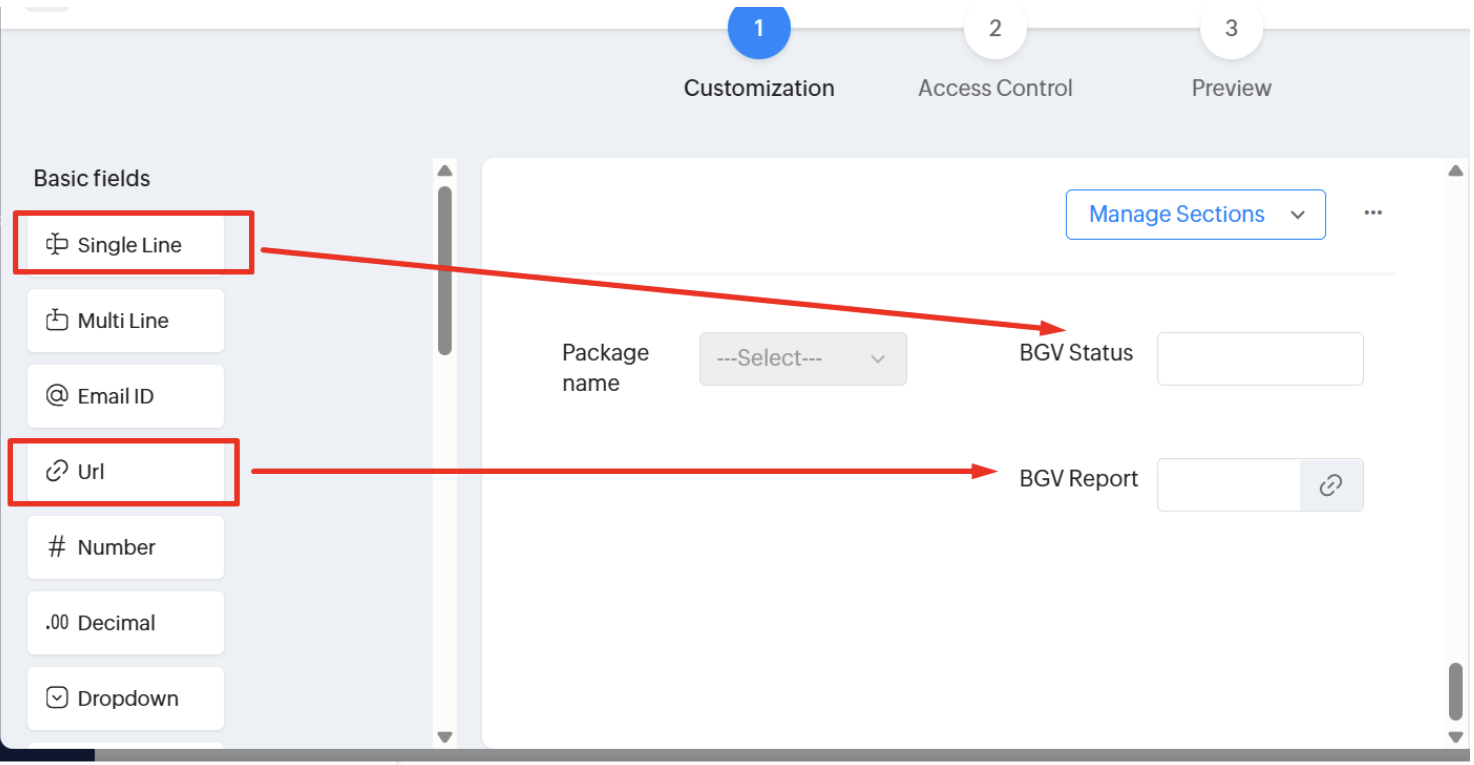
Task: Click the Decimal field icon
Action: pyautogui.click(x=57, y=622)
